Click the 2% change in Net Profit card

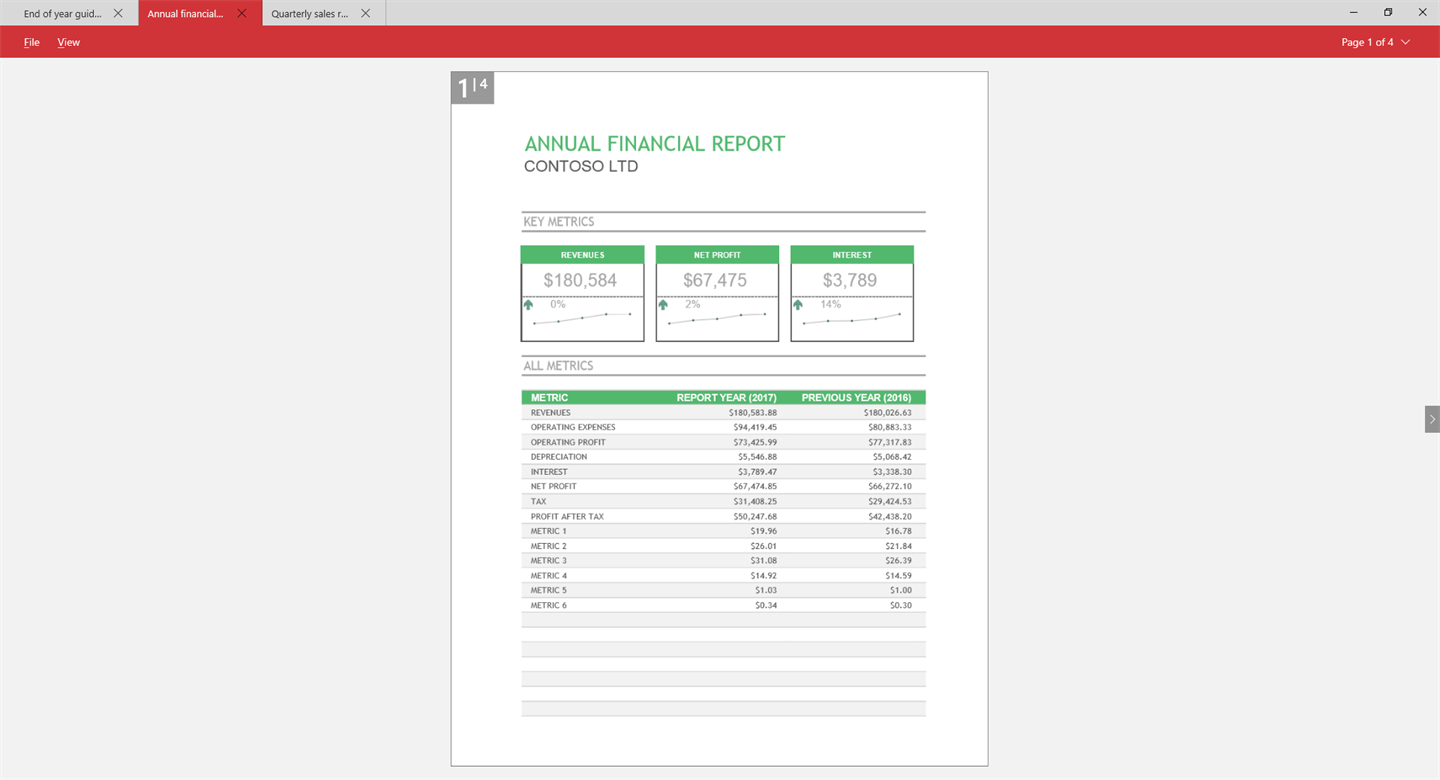[692, 304]
